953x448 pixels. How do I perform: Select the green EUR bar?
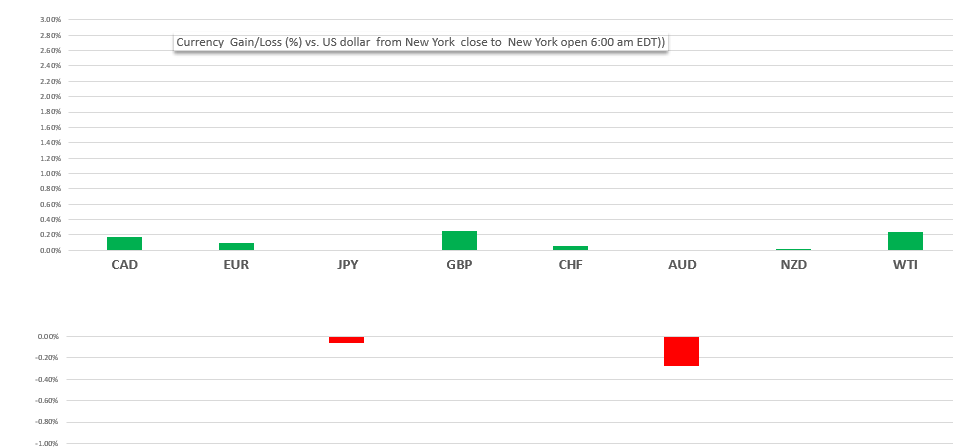[x=236, y=246]
